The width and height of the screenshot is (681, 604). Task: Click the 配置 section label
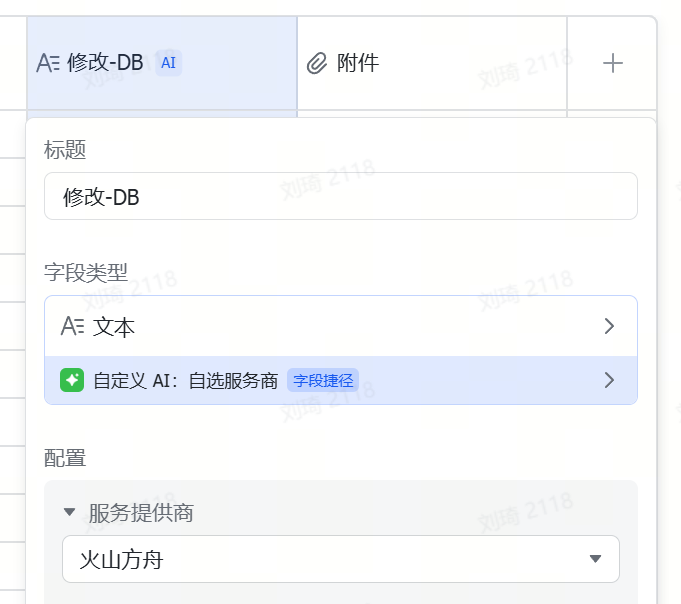tap(65, 458)
